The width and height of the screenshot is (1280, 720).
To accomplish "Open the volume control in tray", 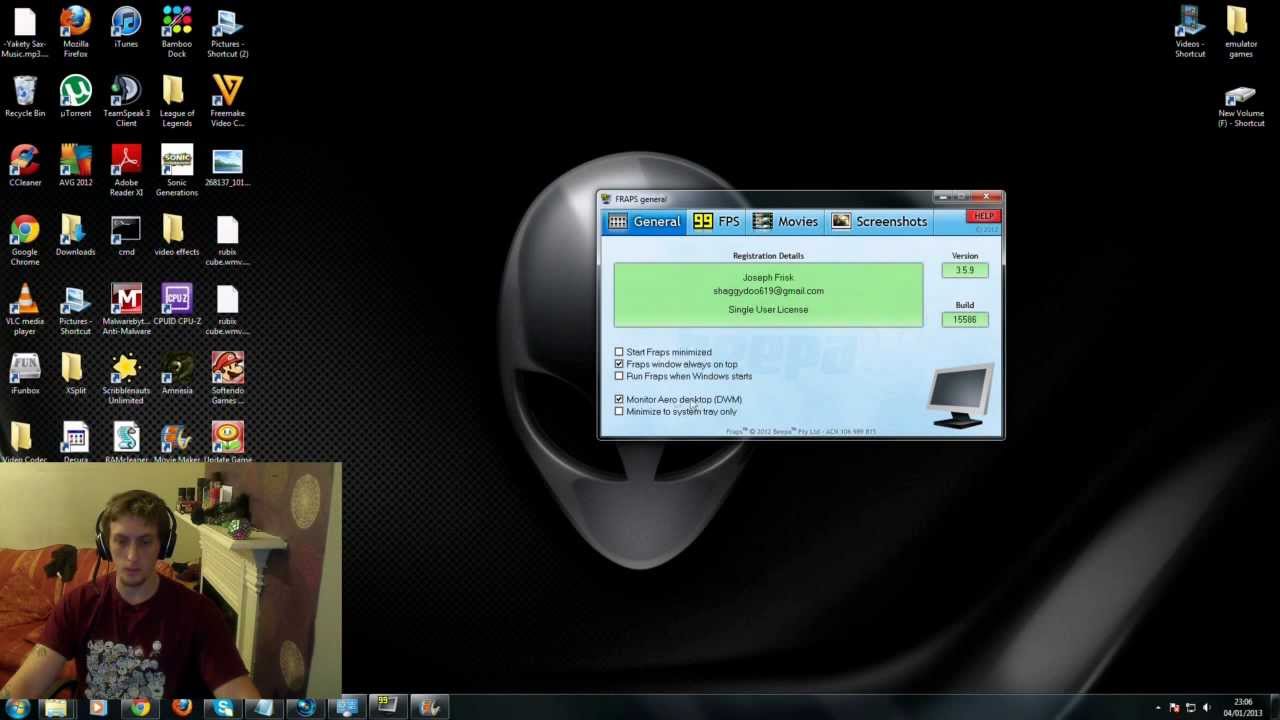I will pyautogui.click(x=1206, y=708).
